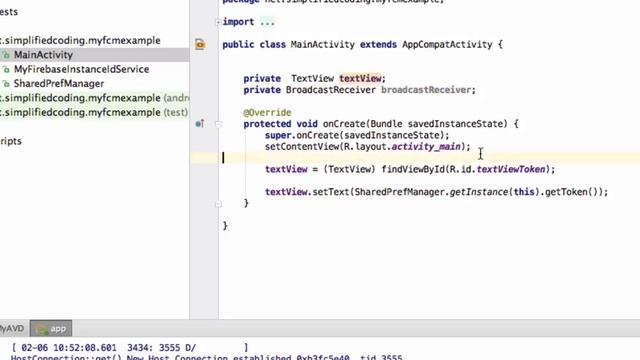Place cursor on highlighted empty editor line
Screen dimensions: 640x360
point(429,158)
